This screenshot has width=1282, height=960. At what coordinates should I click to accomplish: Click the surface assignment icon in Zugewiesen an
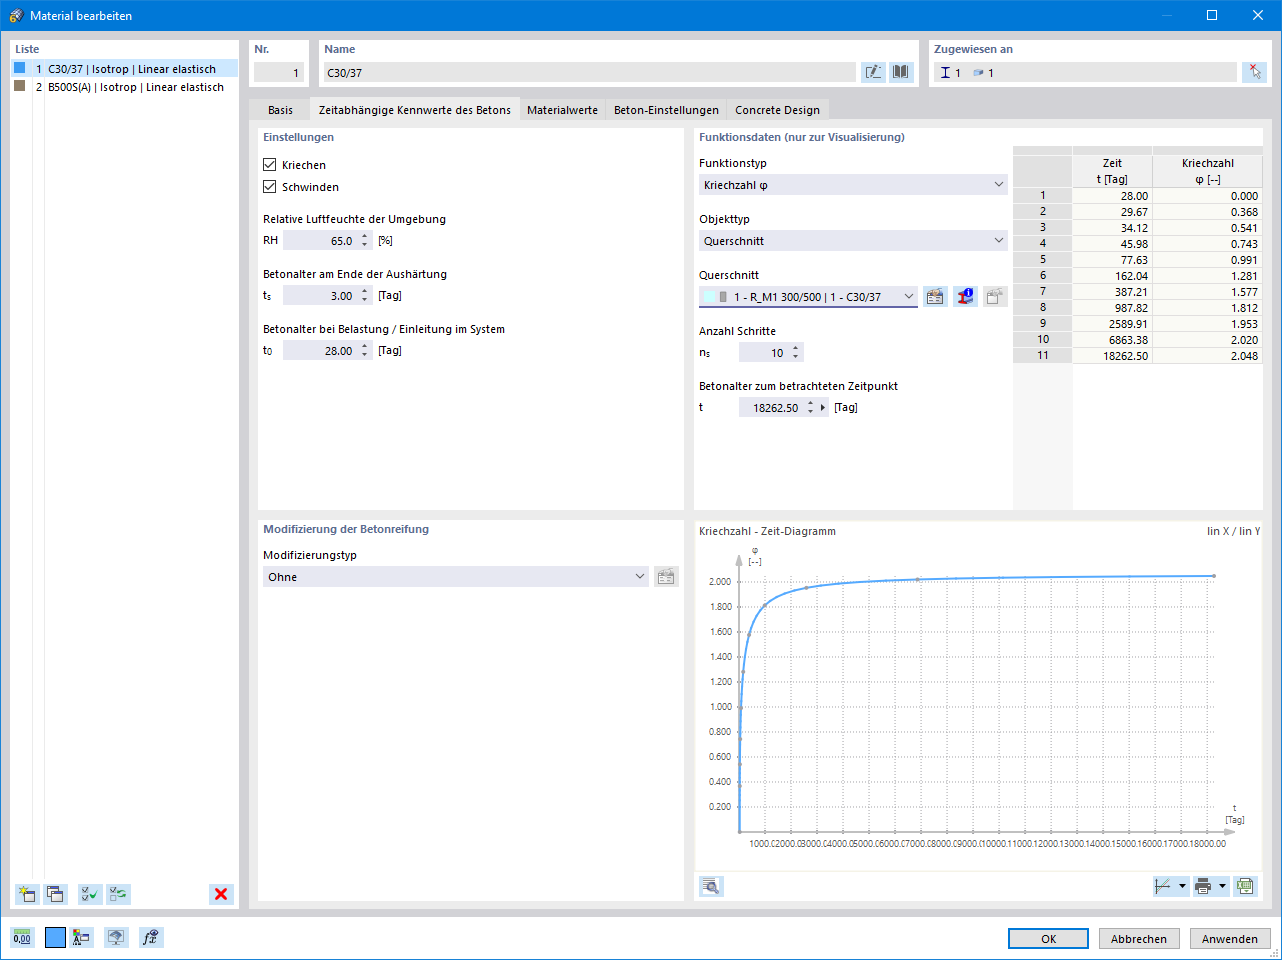(x=978, y=73)
